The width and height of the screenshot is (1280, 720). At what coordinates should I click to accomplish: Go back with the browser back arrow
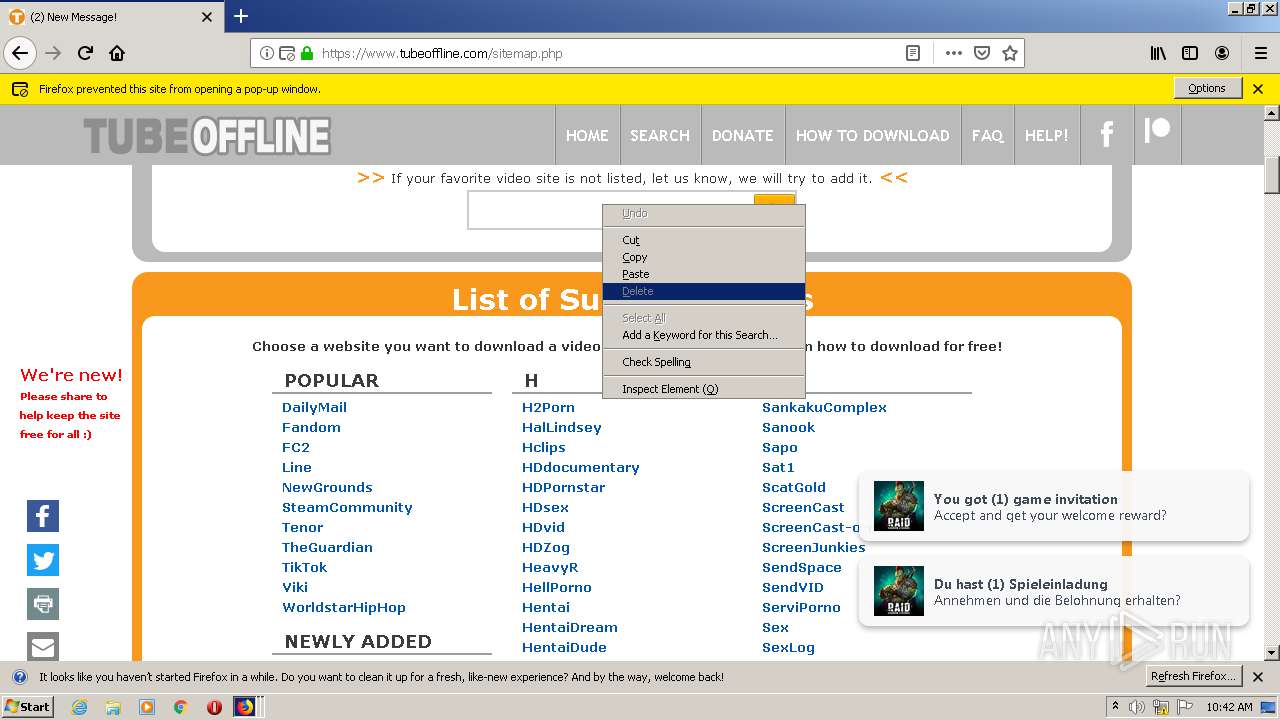[20, 53]
